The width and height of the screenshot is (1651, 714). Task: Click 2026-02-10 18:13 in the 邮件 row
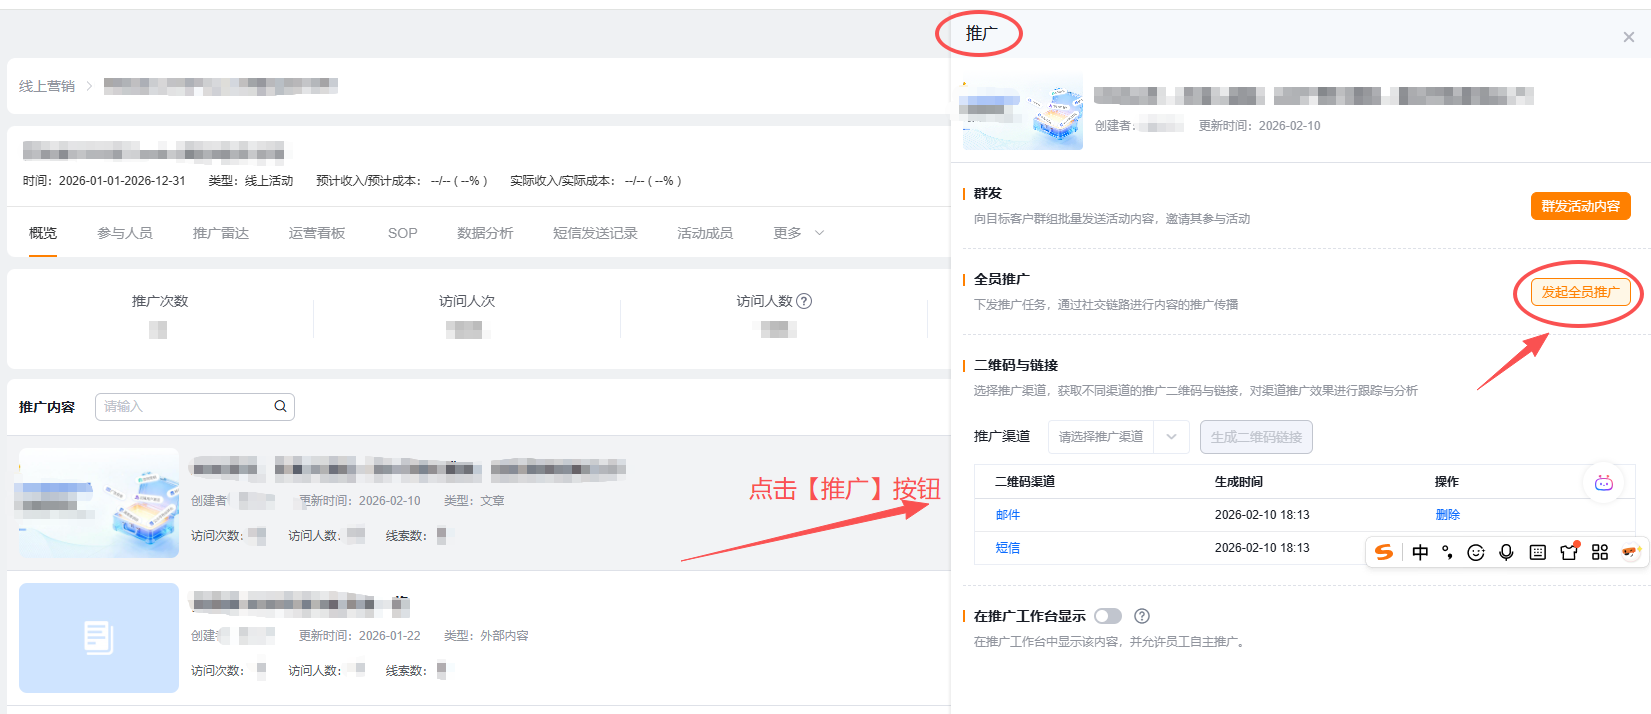click(1262, 515)
